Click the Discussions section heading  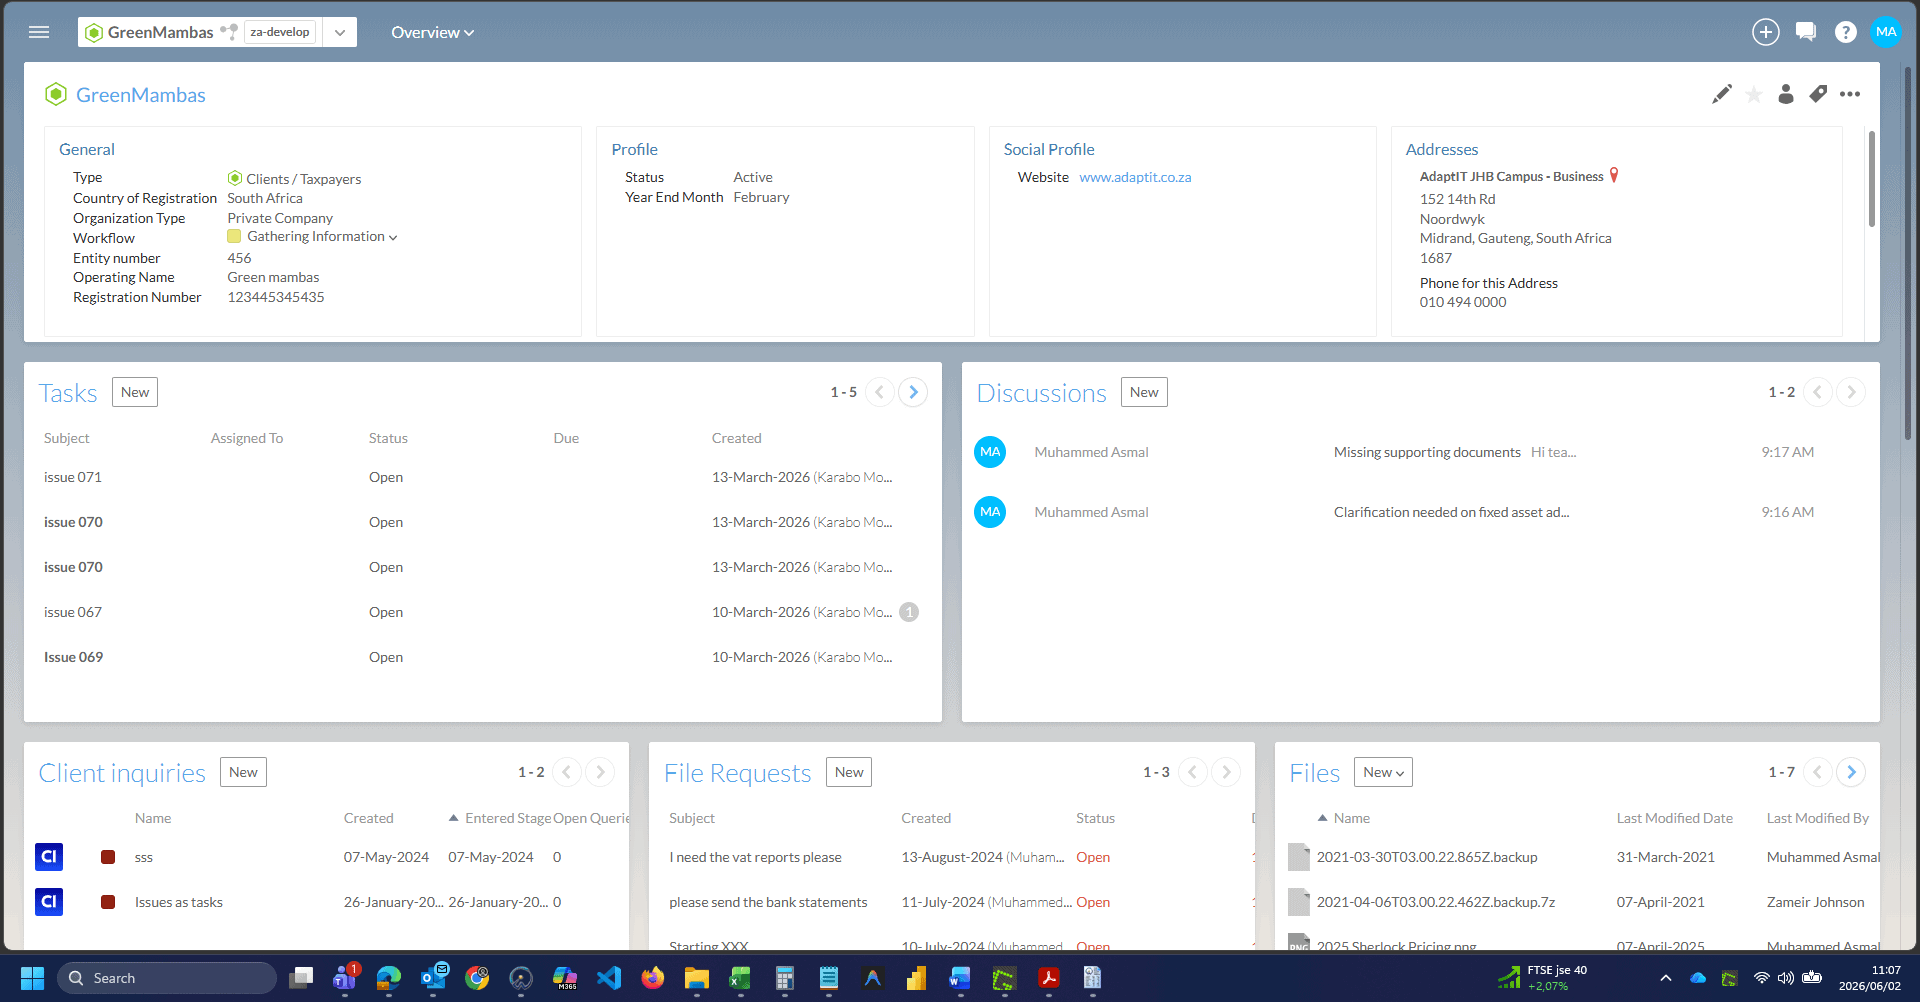click(x=1041, y=393)
